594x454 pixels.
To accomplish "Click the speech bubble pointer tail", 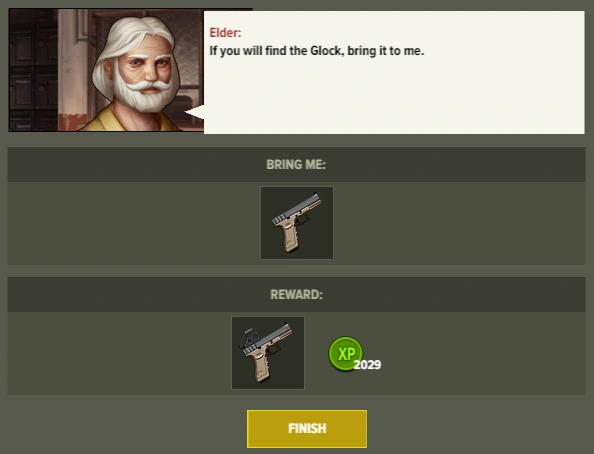I will click(194, 112).
